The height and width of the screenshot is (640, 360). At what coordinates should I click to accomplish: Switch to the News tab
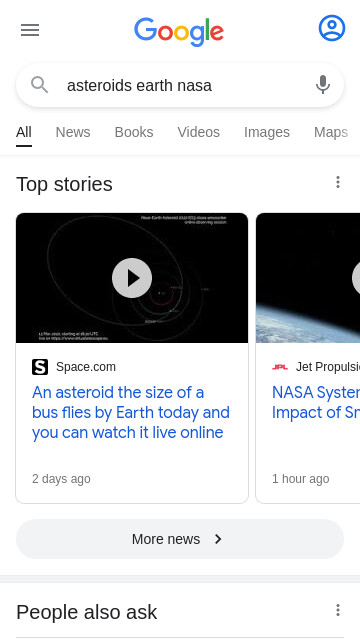[73, 132]
